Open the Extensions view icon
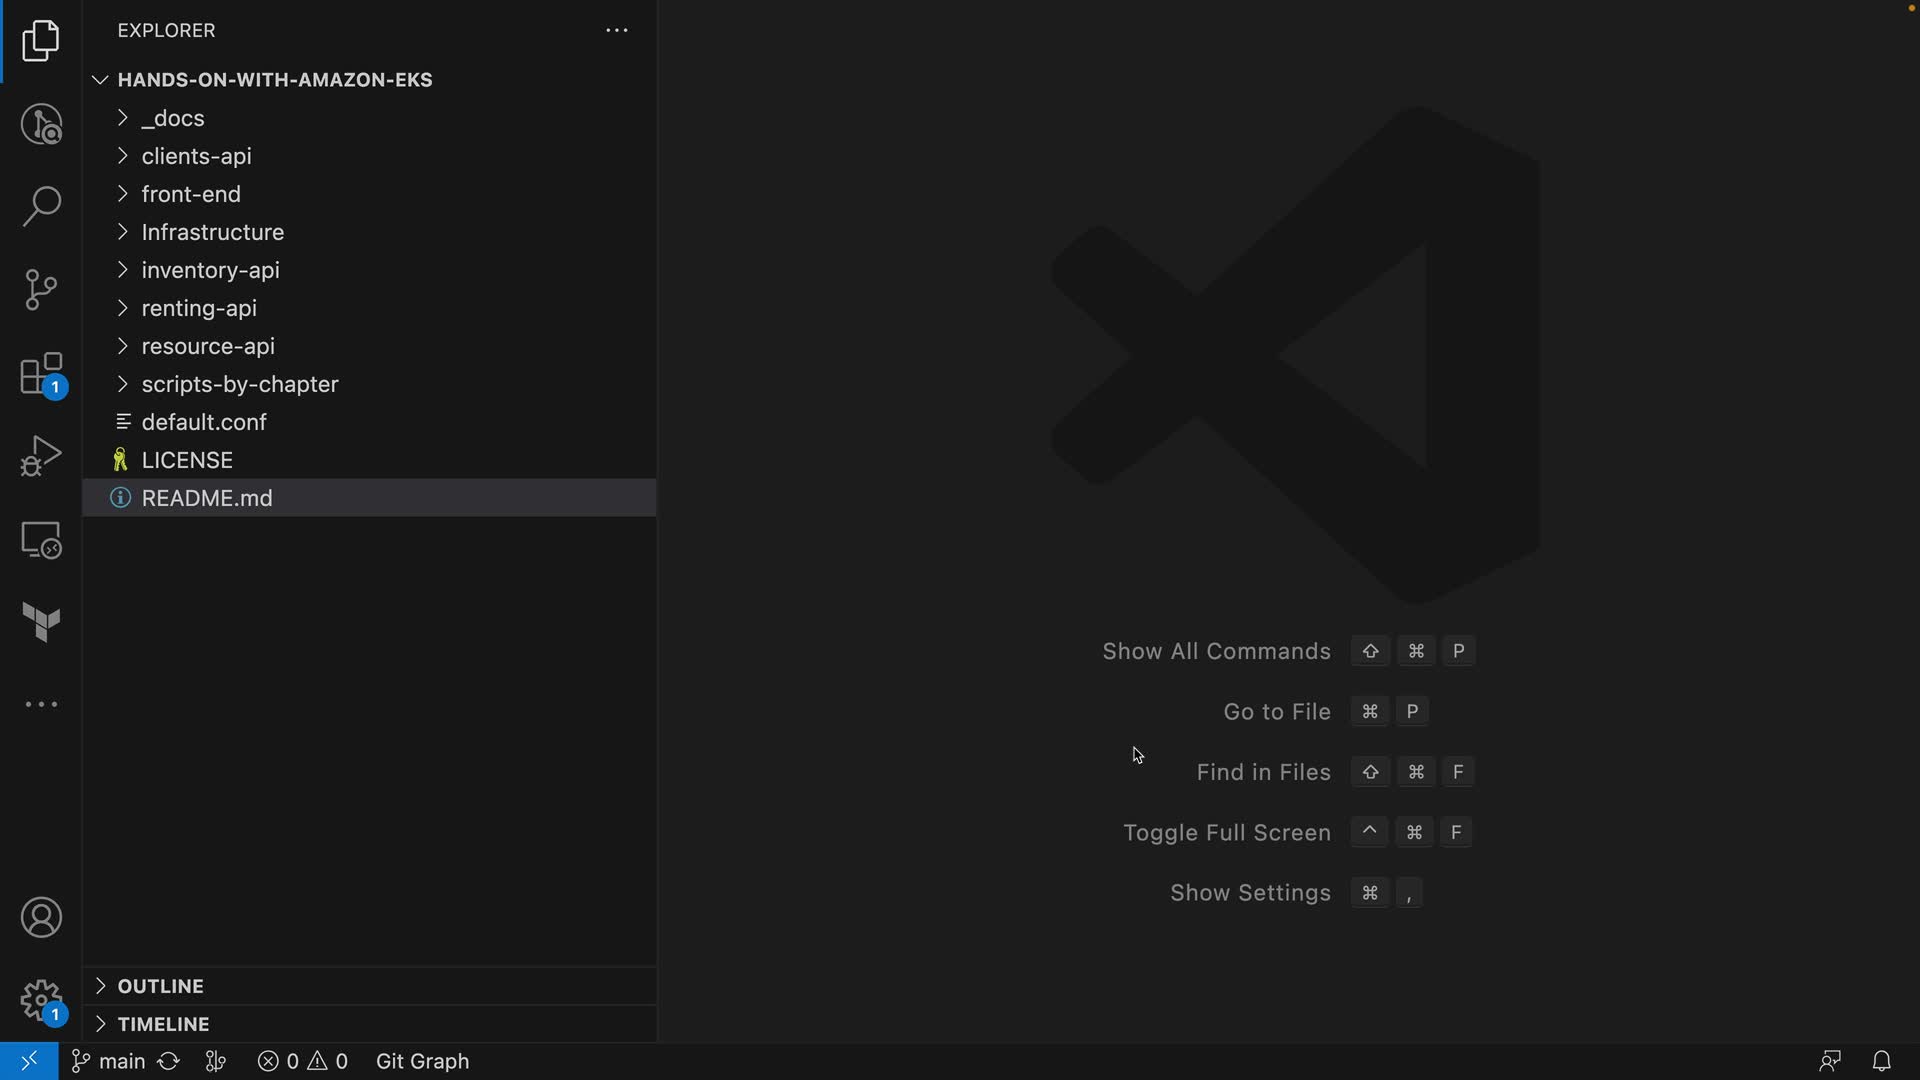 (x=41, y=374)
